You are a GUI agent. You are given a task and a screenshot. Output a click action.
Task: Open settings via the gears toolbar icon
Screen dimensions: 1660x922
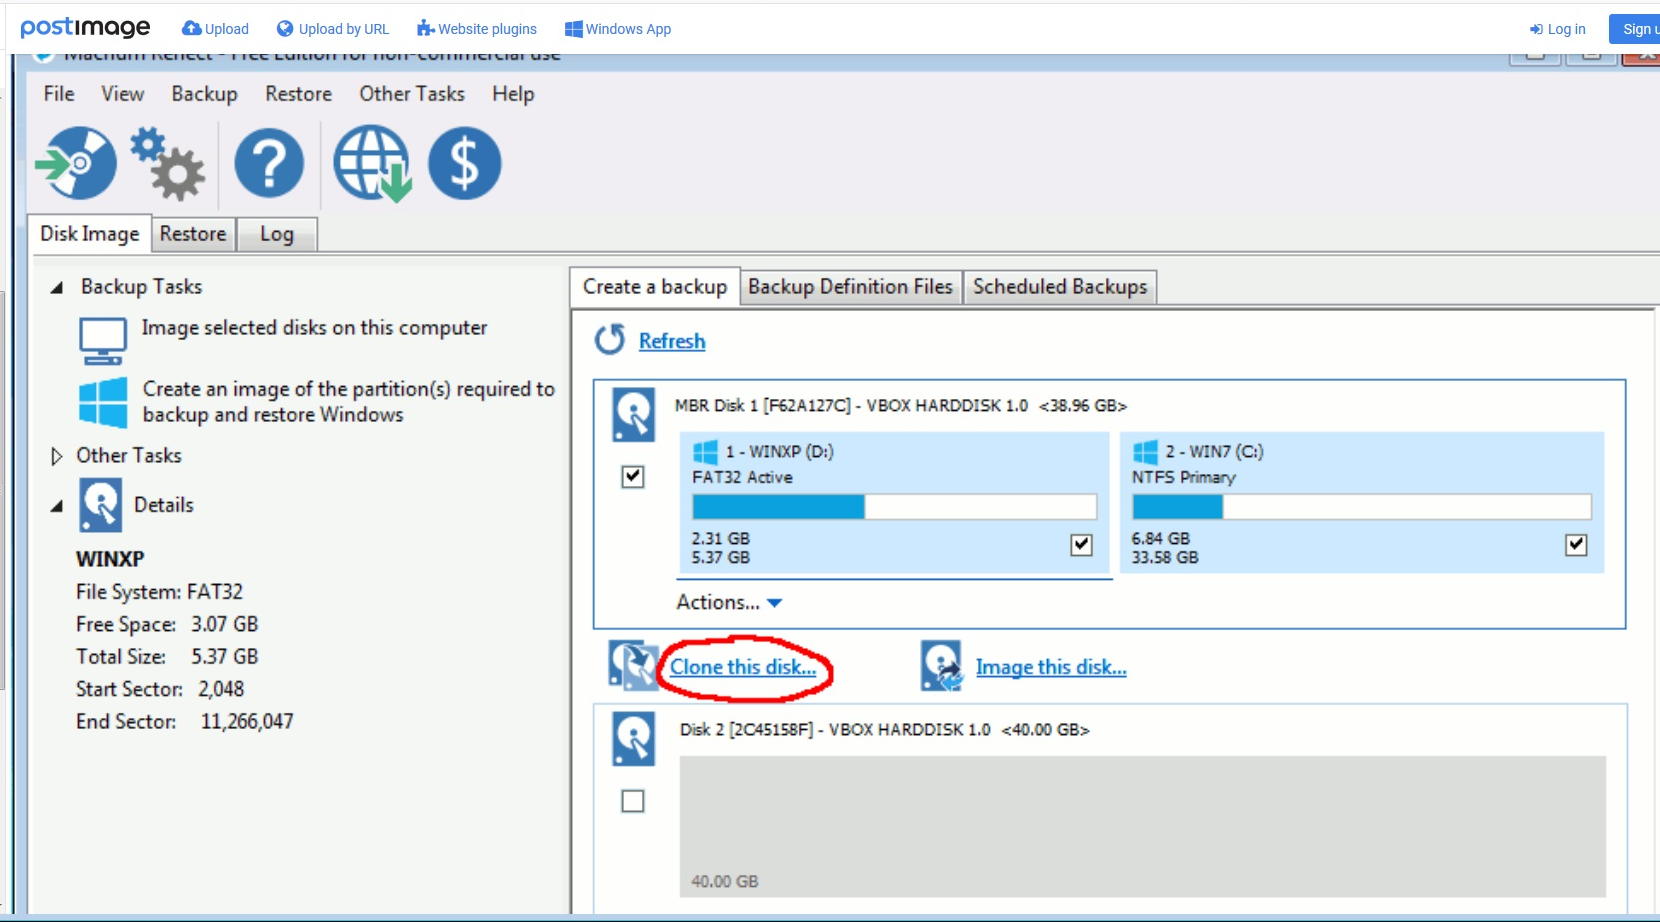pos(168,163)
